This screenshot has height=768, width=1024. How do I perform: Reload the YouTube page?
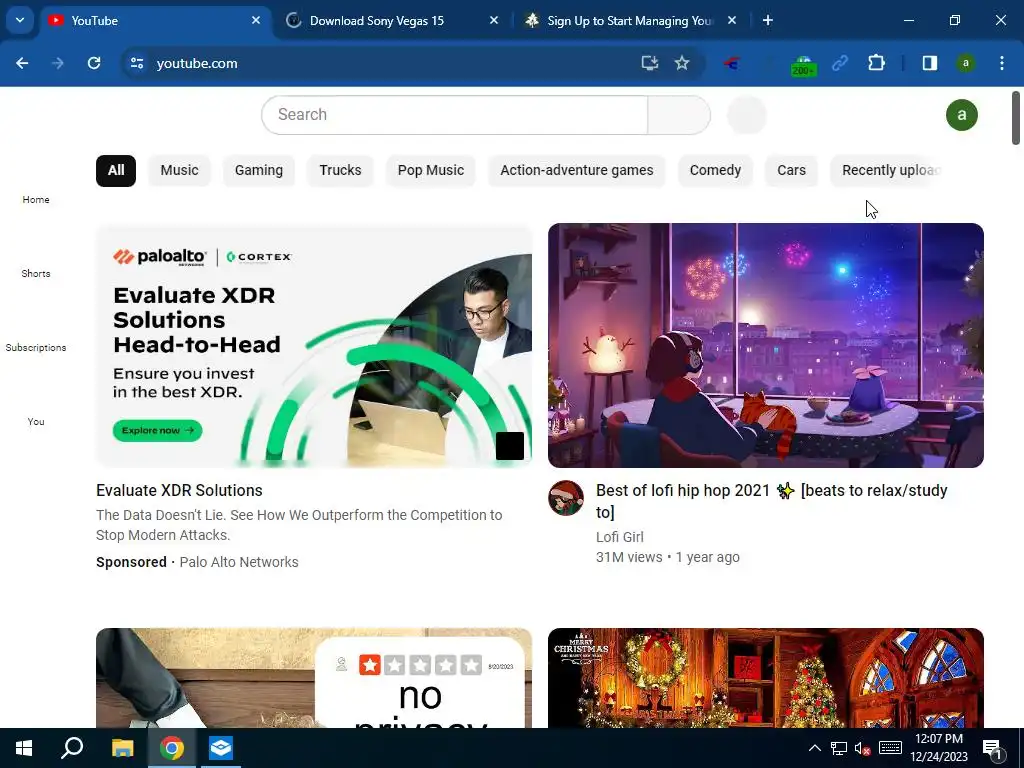[94, 63]
